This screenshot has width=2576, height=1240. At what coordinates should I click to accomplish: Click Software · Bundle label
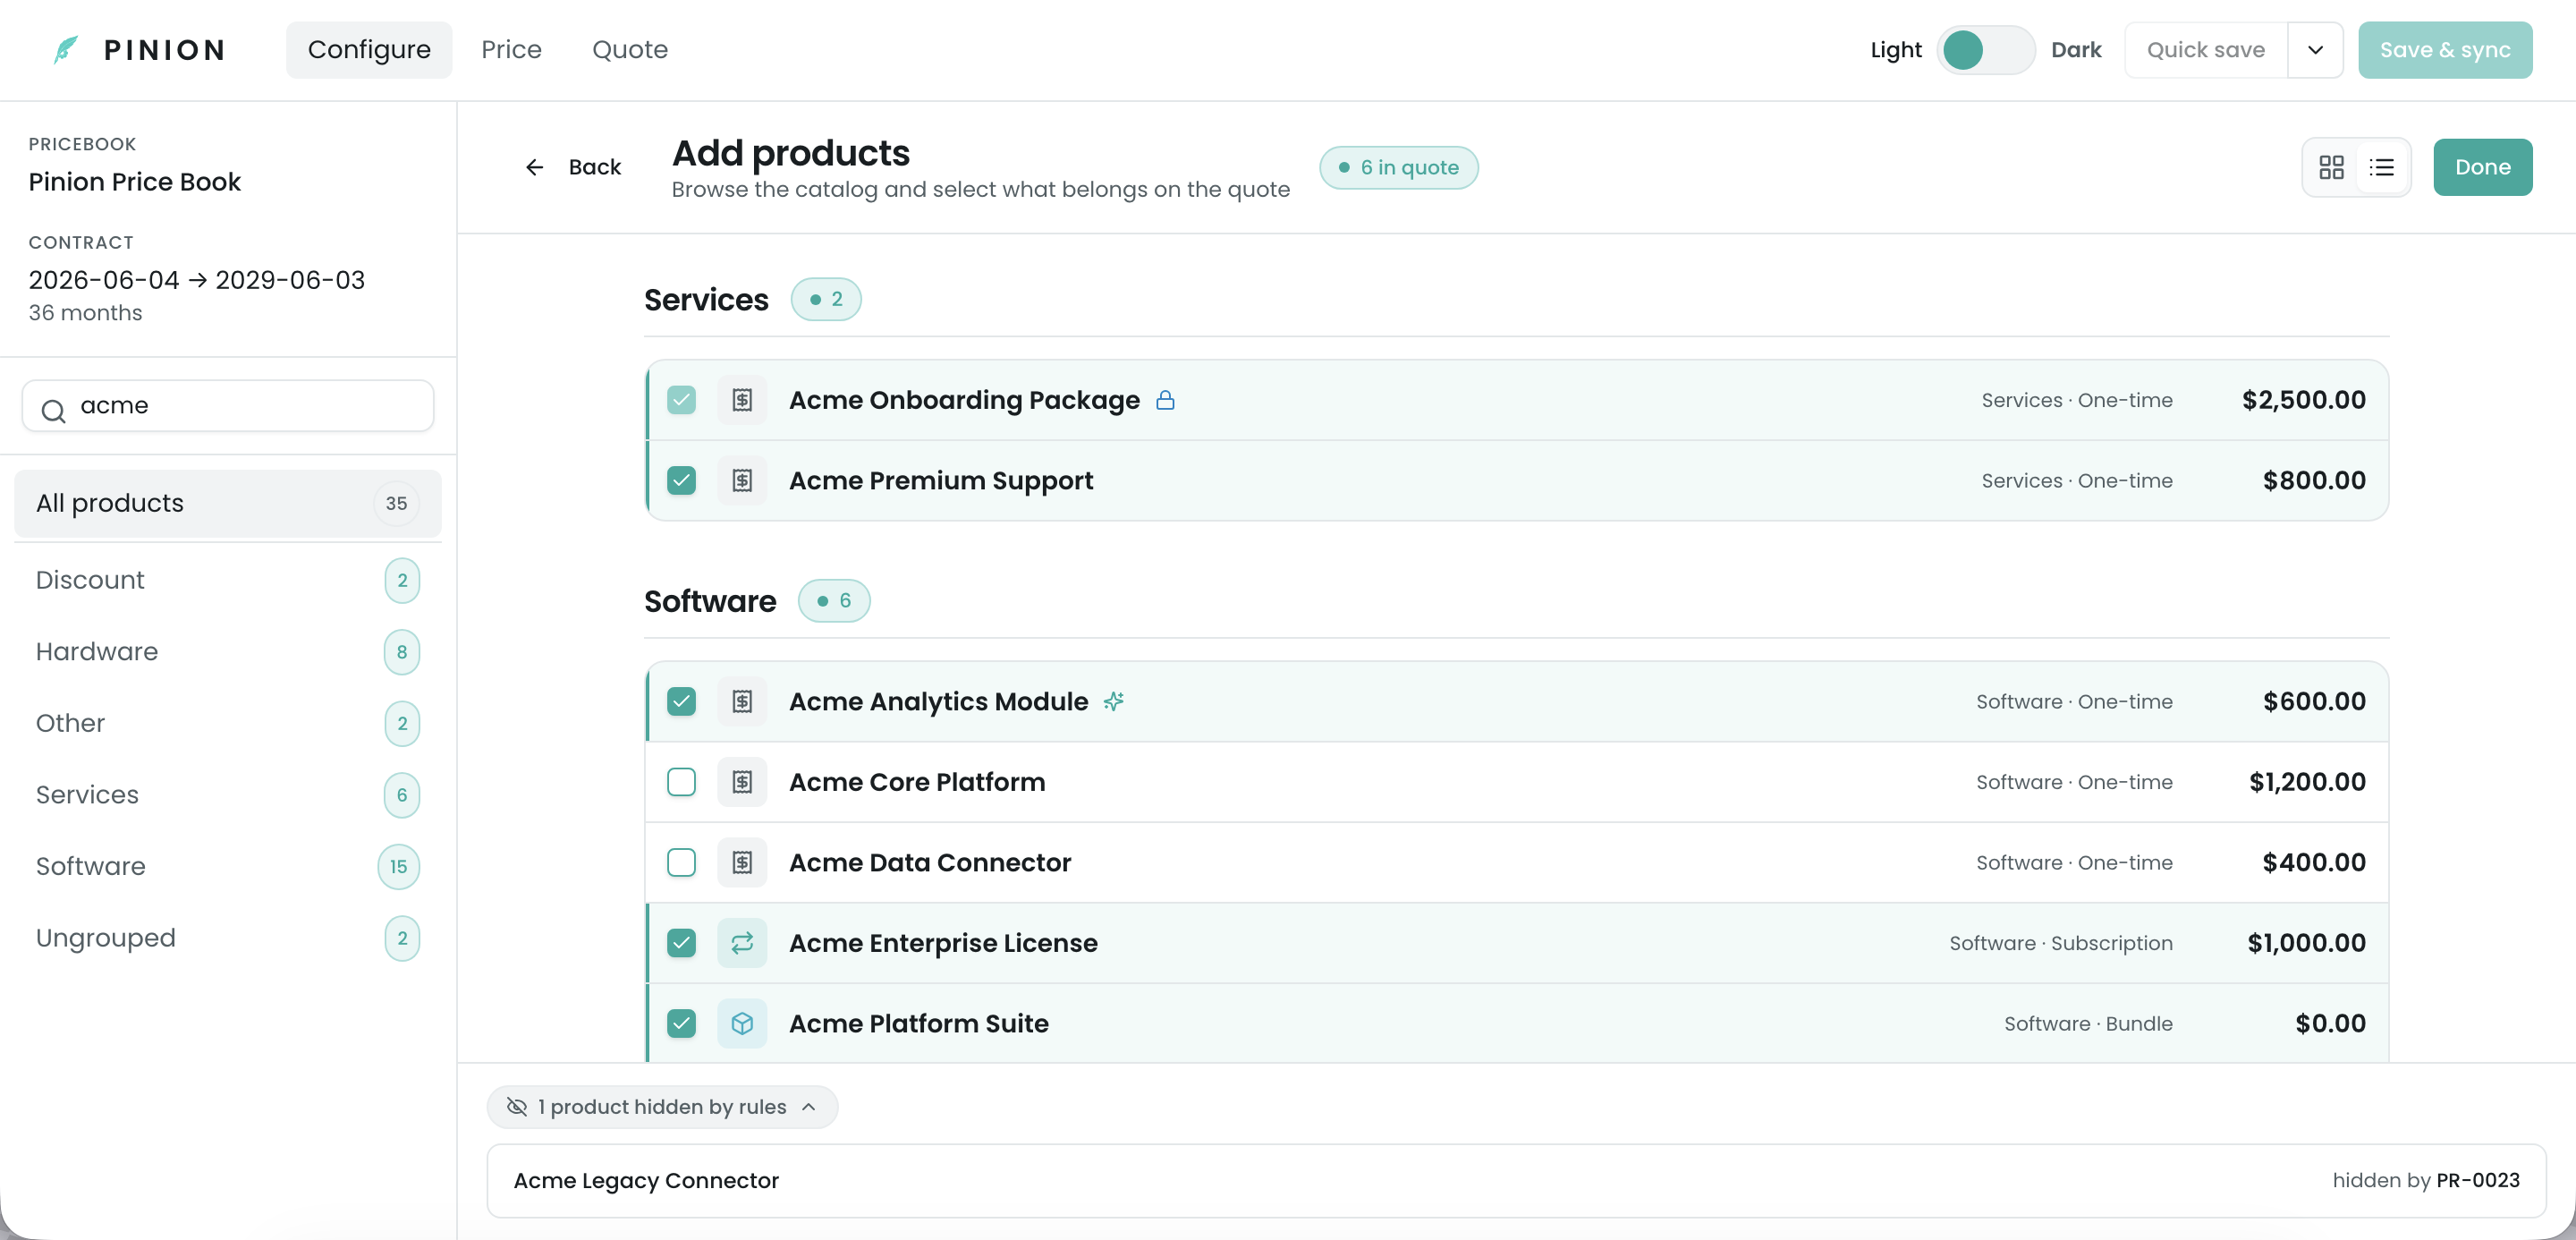coord(2088,1023)
